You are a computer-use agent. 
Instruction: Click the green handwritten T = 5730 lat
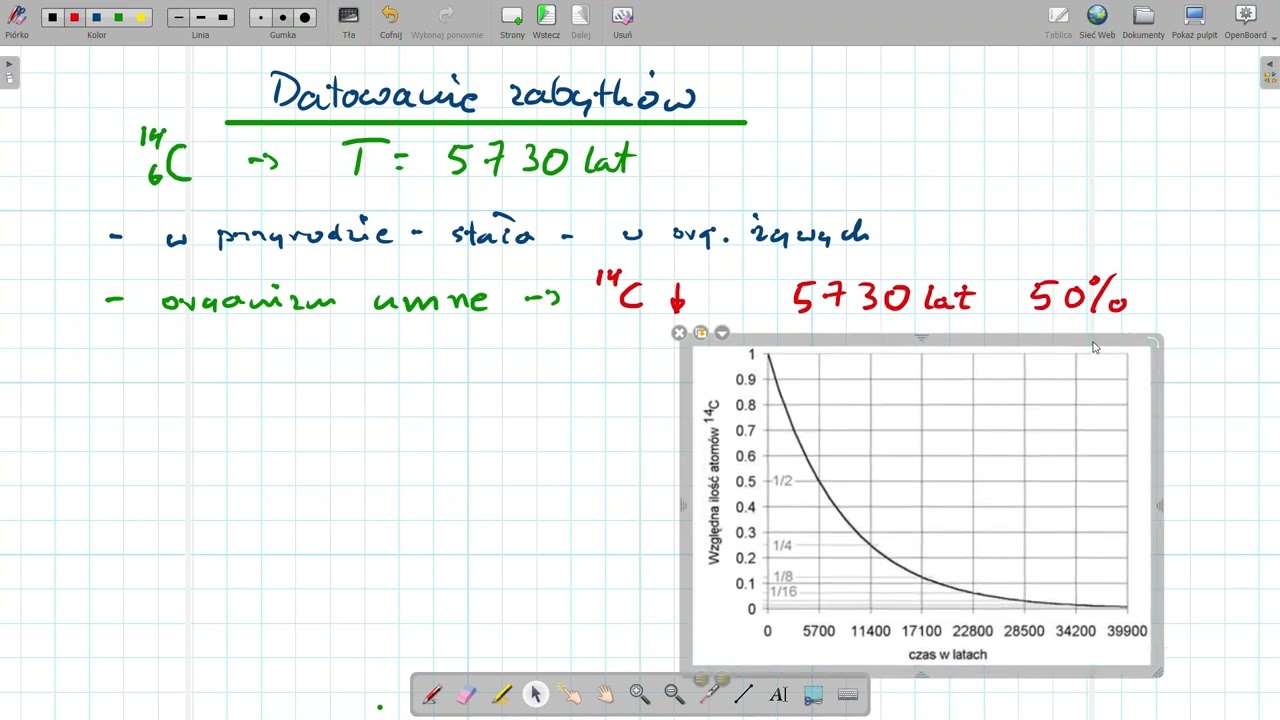[x=489, y=159]
